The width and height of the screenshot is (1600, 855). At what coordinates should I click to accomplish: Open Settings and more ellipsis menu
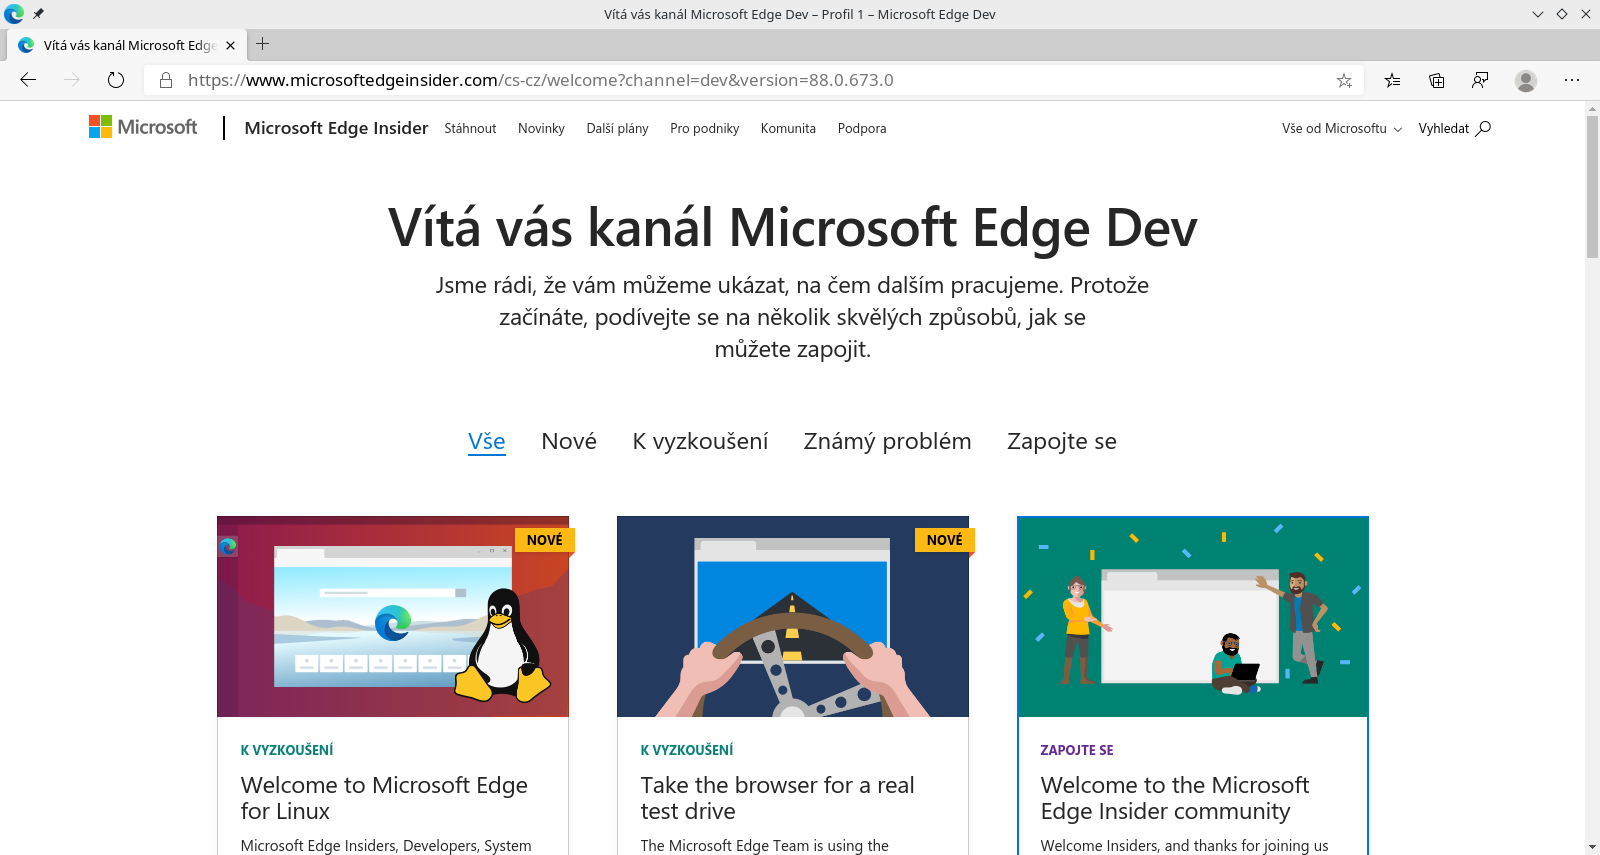tap(1572, 80)
